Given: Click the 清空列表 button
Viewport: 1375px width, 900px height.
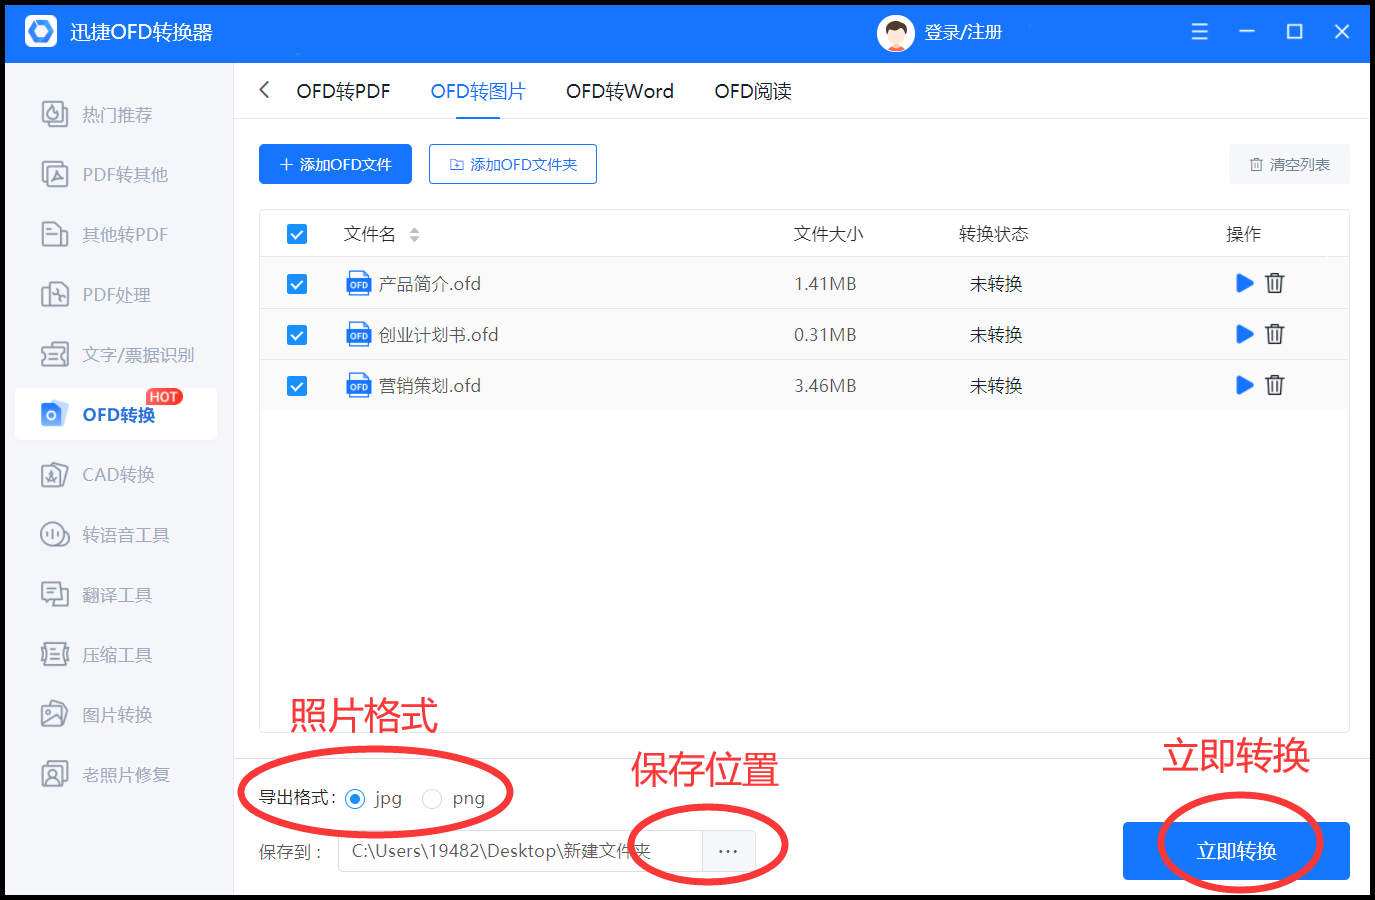Looking at the screenshot, I should [x=1289, y=164].
